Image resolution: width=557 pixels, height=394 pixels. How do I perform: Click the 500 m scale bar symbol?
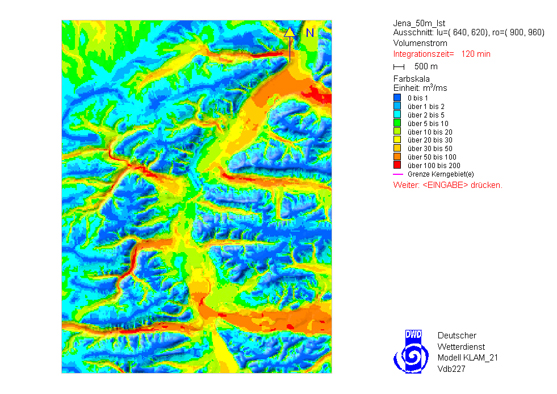(x=399, y=67)
